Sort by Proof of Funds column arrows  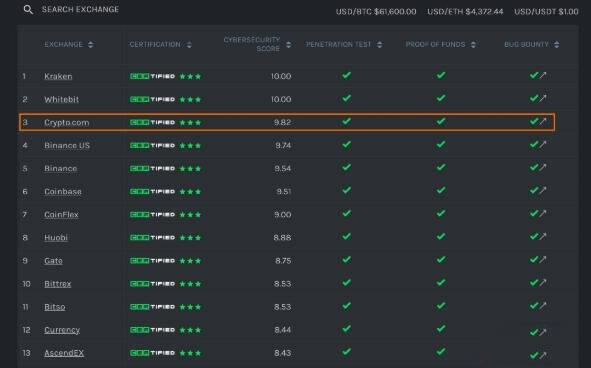(473, 44)
